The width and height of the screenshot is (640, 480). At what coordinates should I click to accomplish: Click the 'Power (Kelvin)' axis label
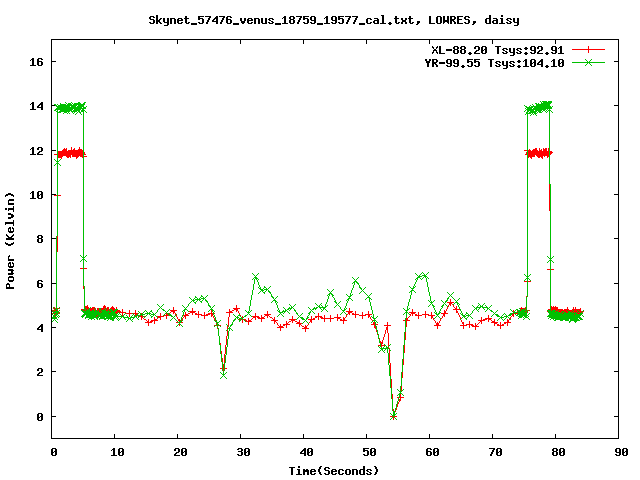coord(10,241)
